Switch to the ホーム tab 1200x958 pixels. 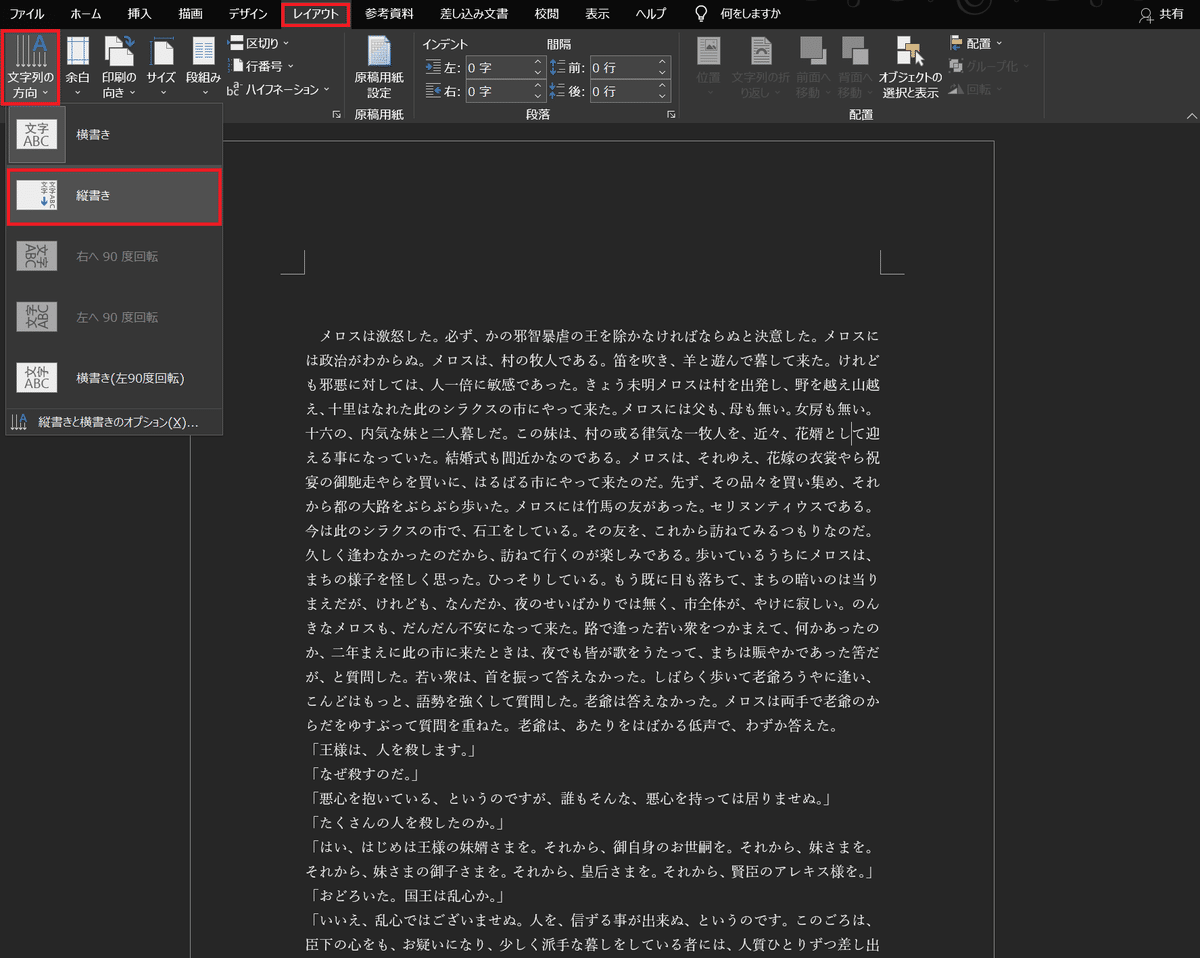(x=85, y=14)
